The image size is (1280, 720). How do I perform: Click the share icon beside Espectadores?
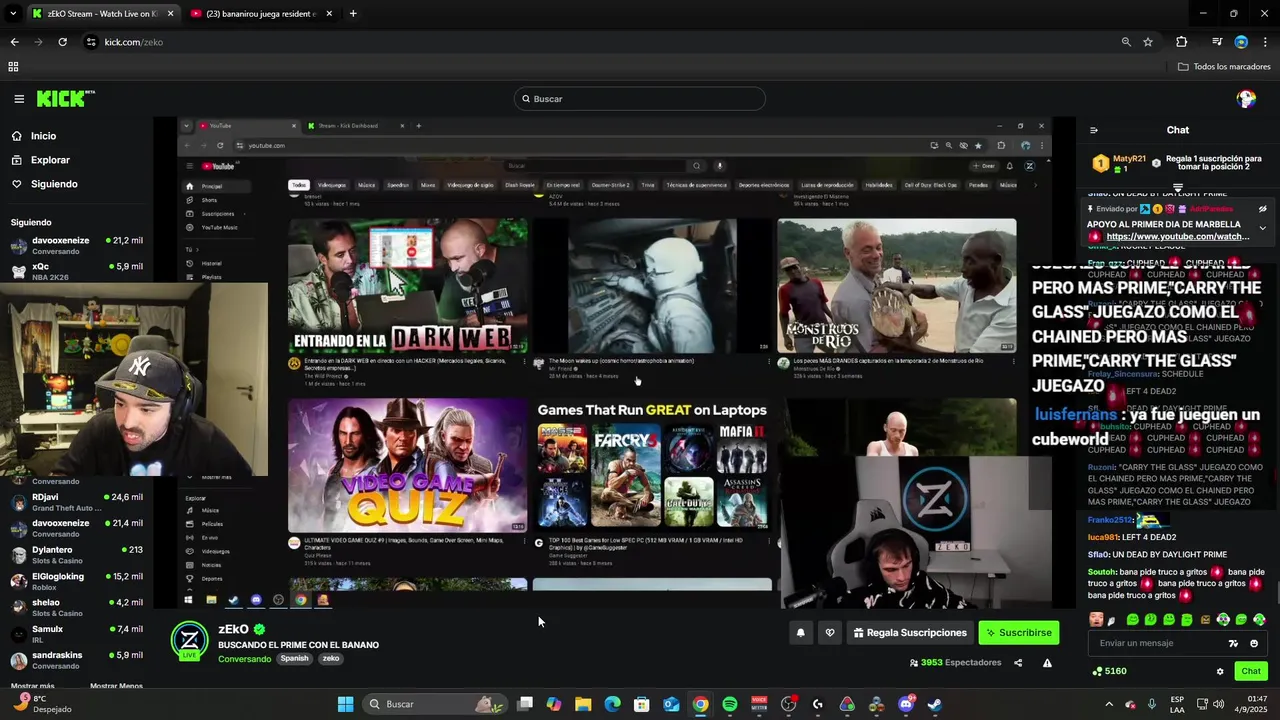point(1018,663)
